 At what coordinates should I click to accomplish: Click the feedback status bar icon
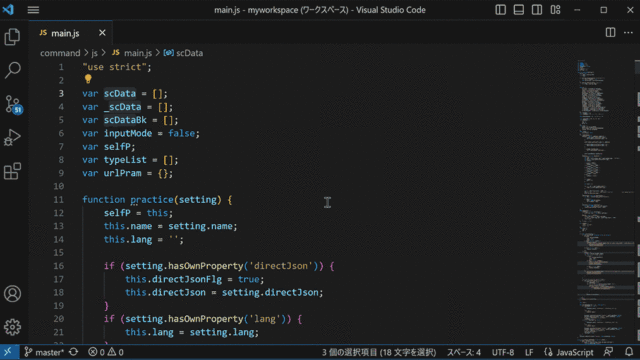(609, 352)
